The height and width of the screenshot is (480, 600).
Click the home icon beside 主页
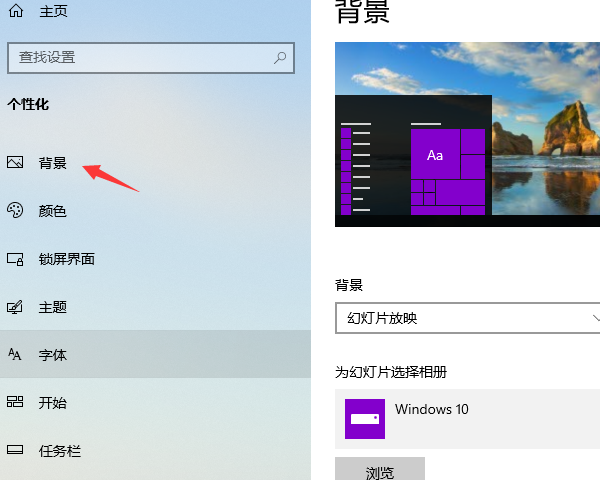point(16,11)
